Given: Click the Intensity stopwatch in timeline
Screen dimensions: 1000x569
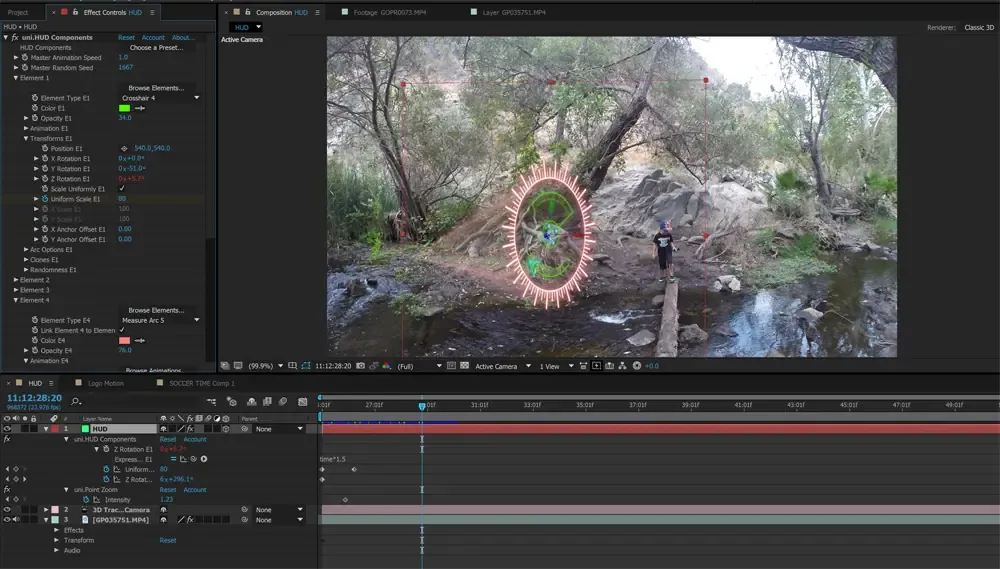Looking at the screenshot, I should [85, 499].
